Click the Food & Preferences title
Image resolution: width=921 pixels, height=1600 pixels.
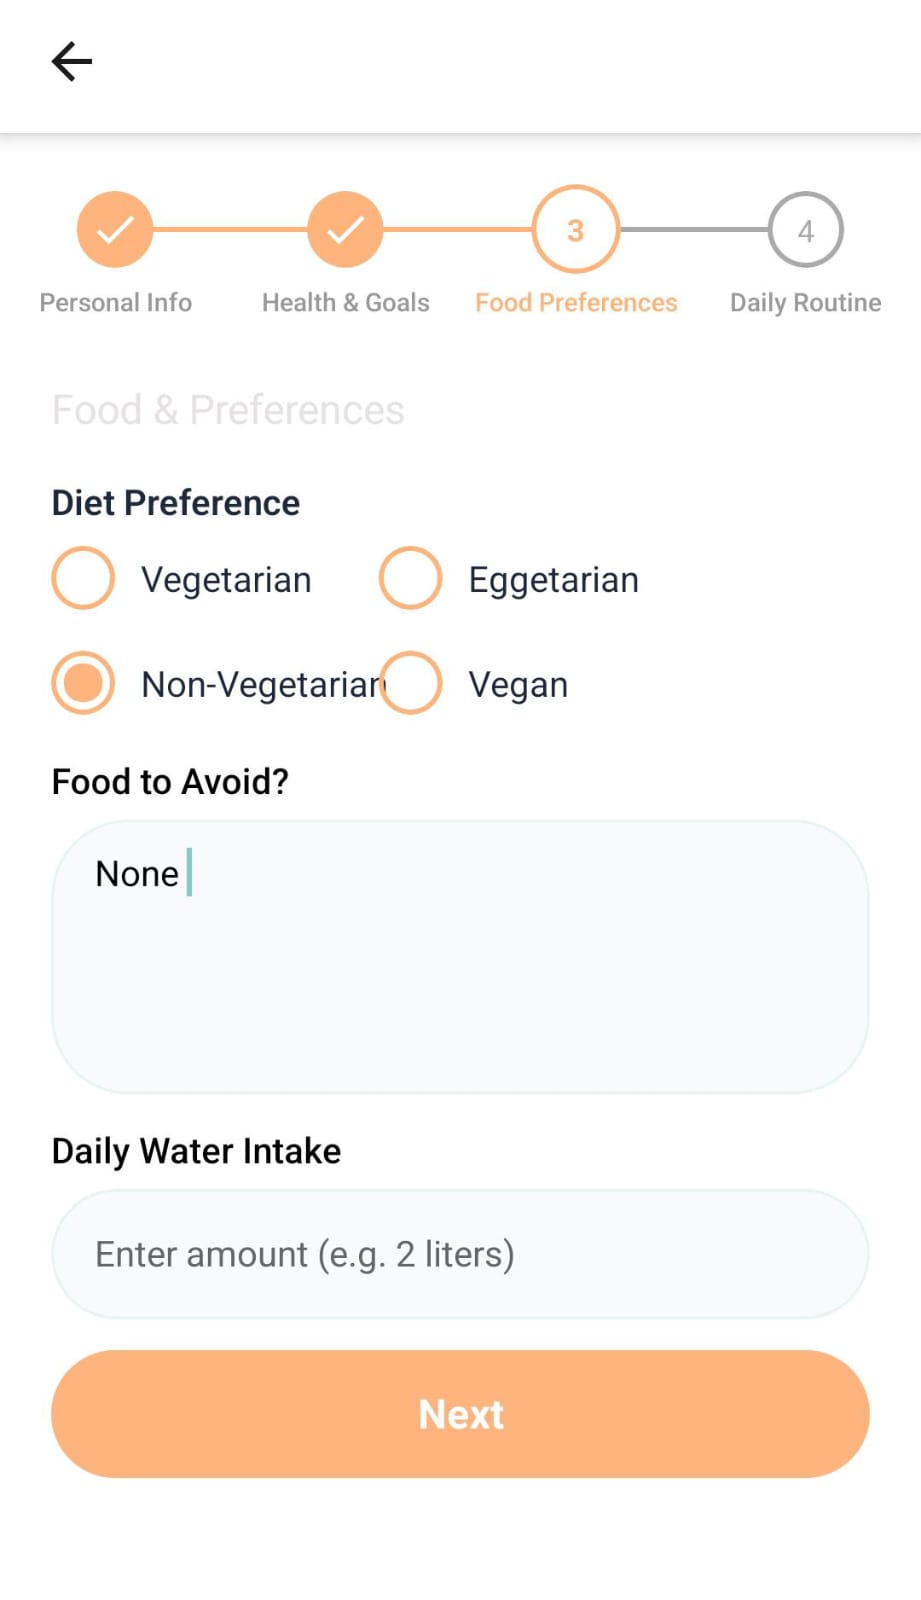tap(228, 410)
